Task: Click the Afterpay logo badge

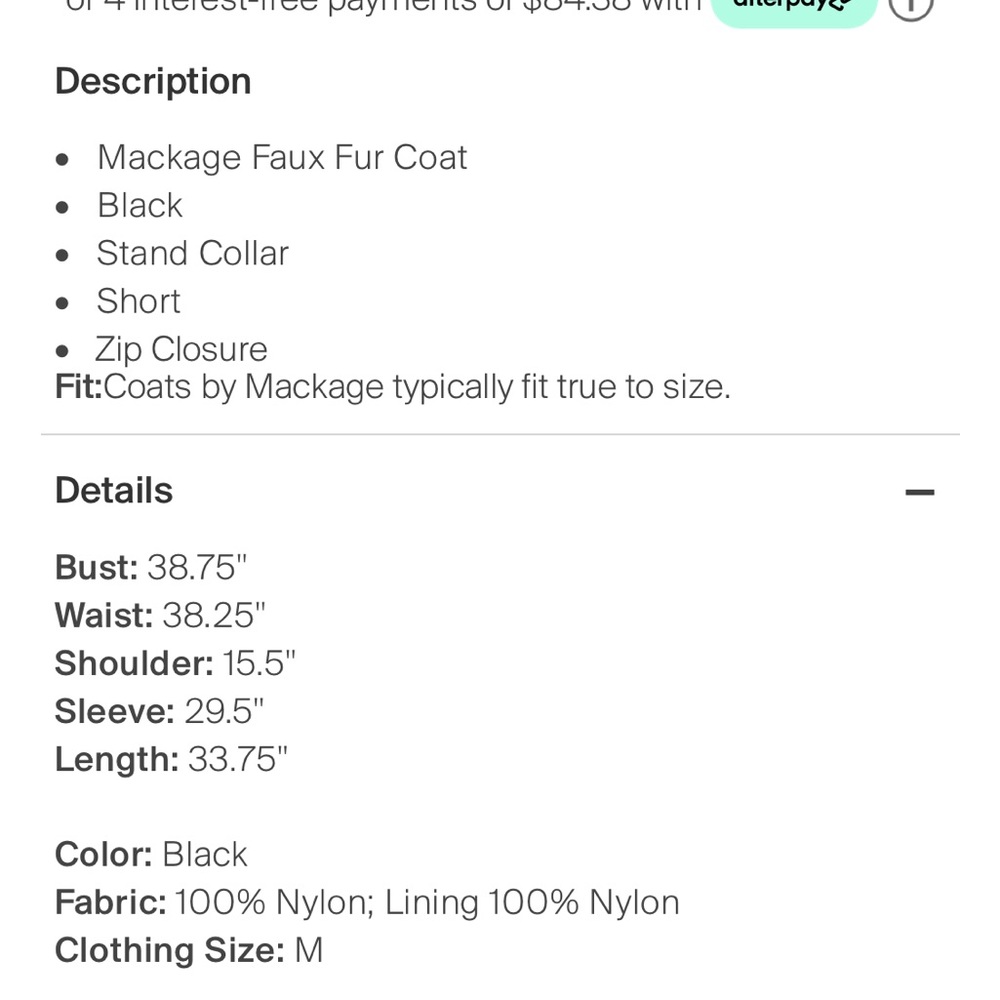Action: tap(795, 5)
